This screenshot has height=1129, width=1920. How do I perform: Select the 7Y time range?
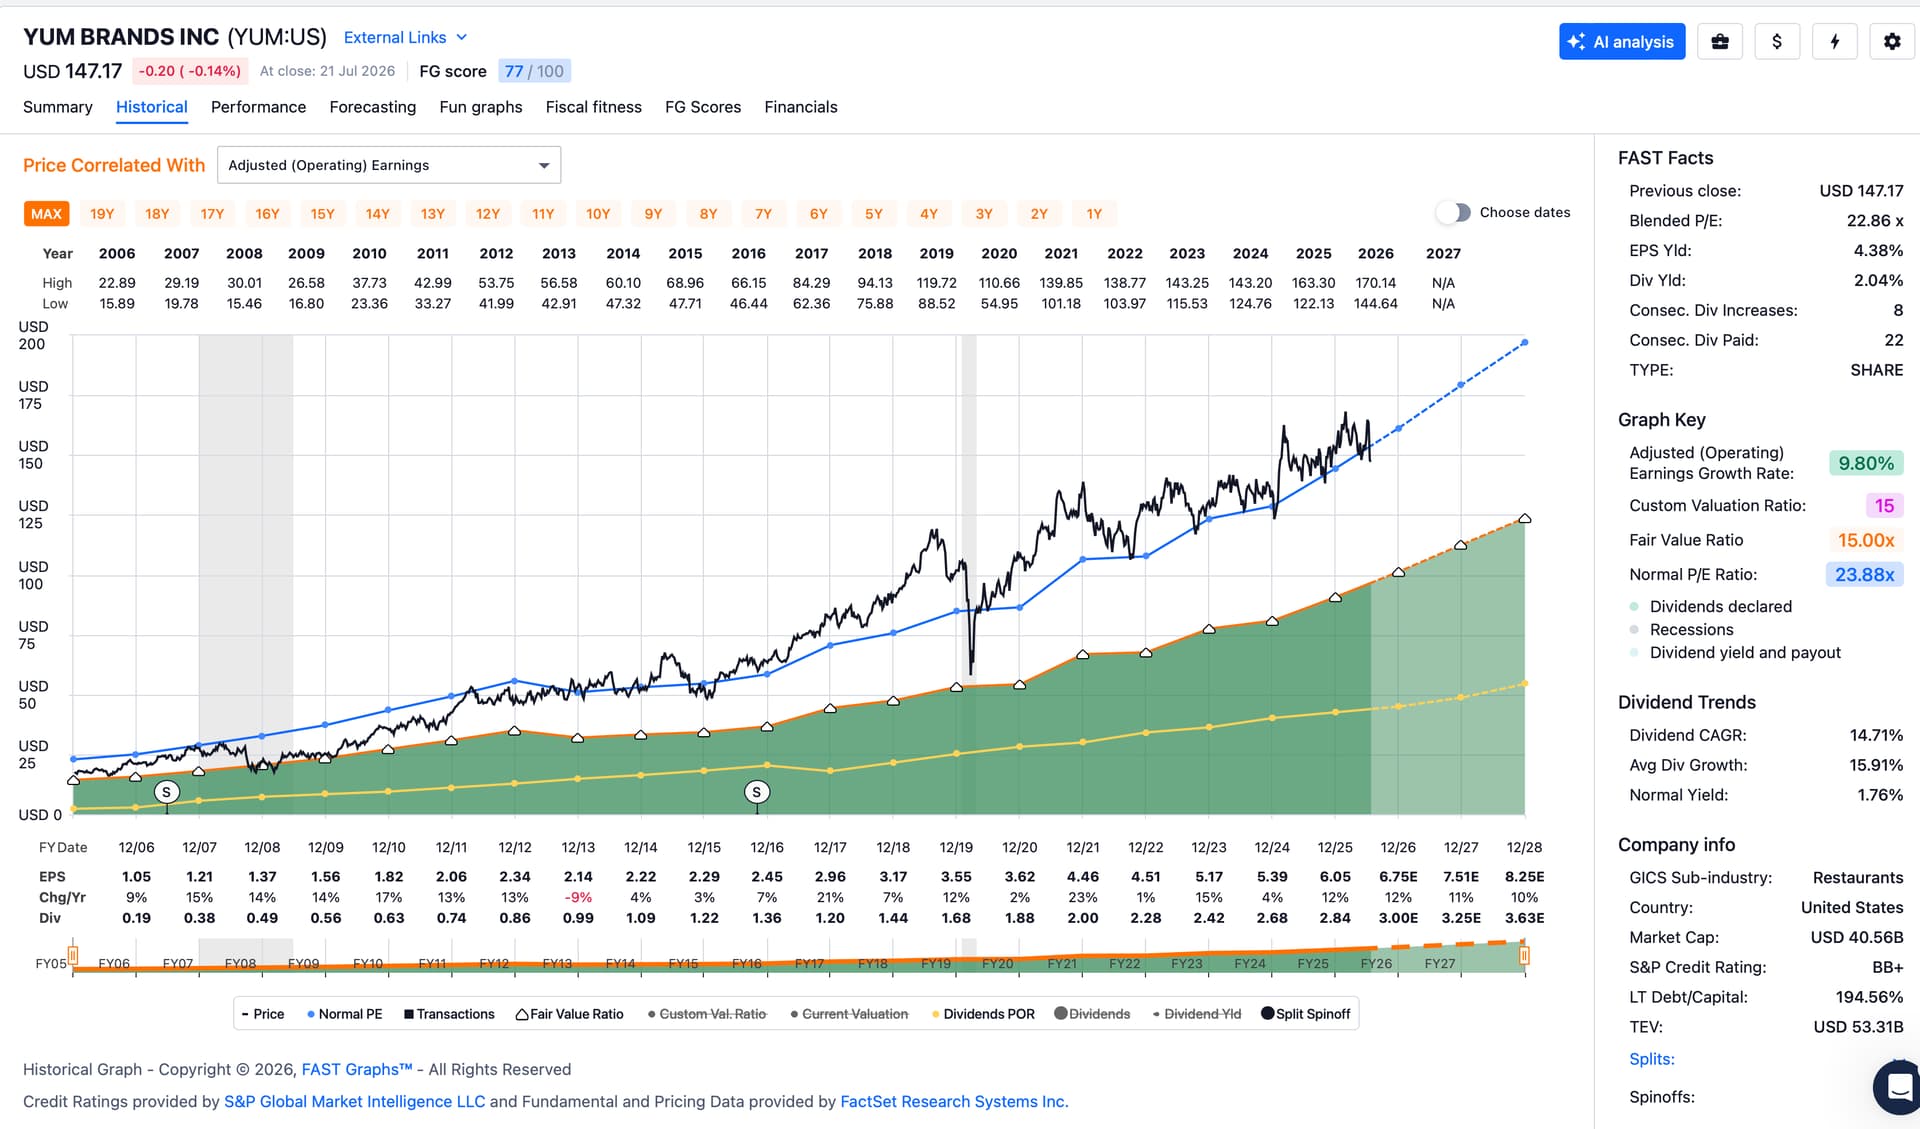click(763, 214)
